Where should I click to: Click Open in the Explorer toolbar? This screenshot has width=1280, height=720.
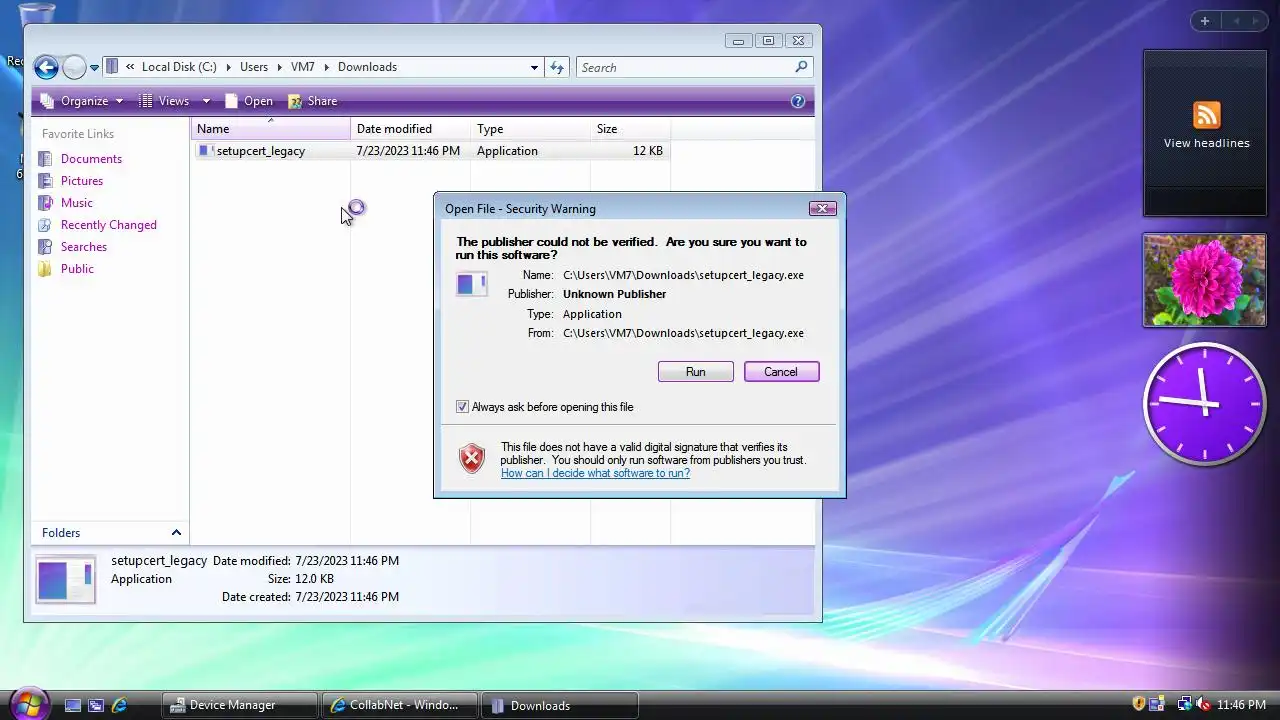tap(249, 101)
